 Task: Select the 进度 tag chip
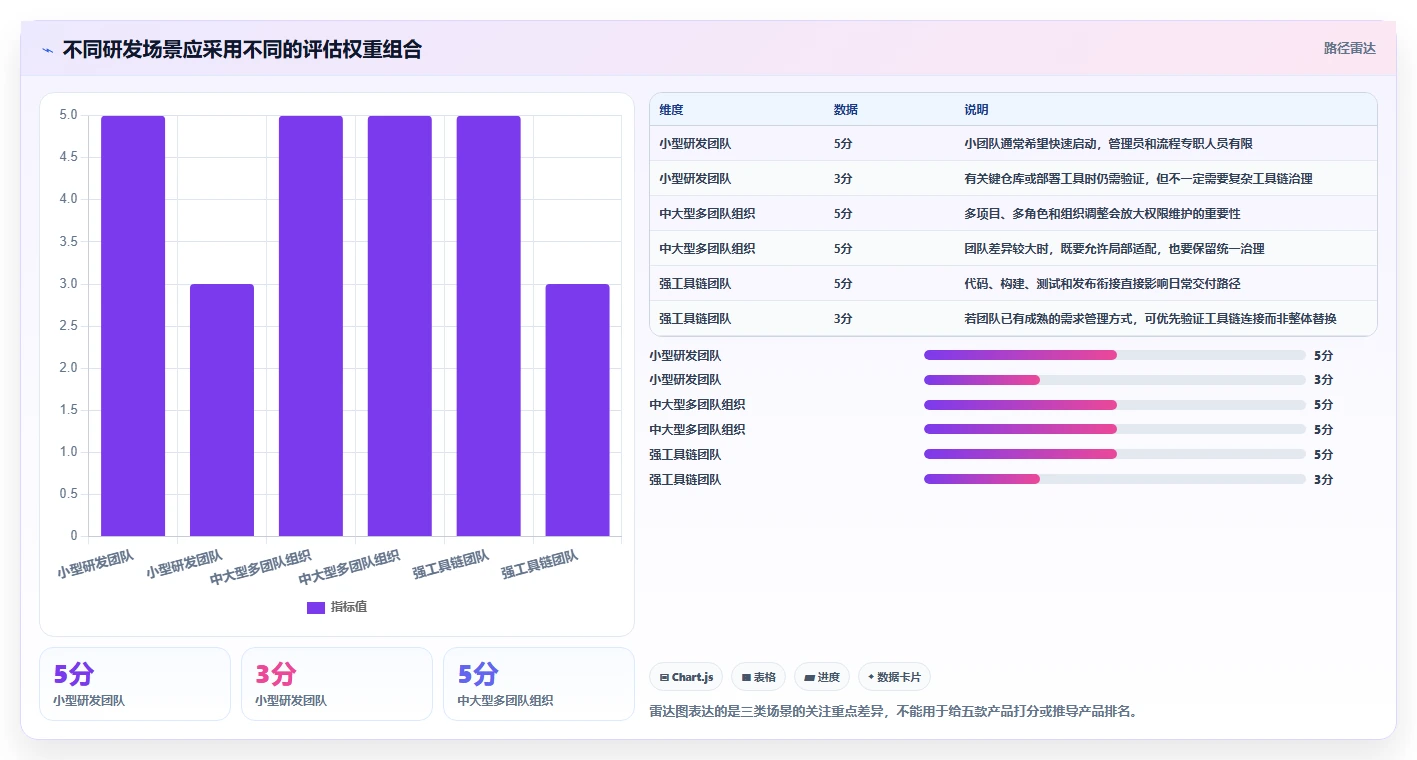pos(822,677)
